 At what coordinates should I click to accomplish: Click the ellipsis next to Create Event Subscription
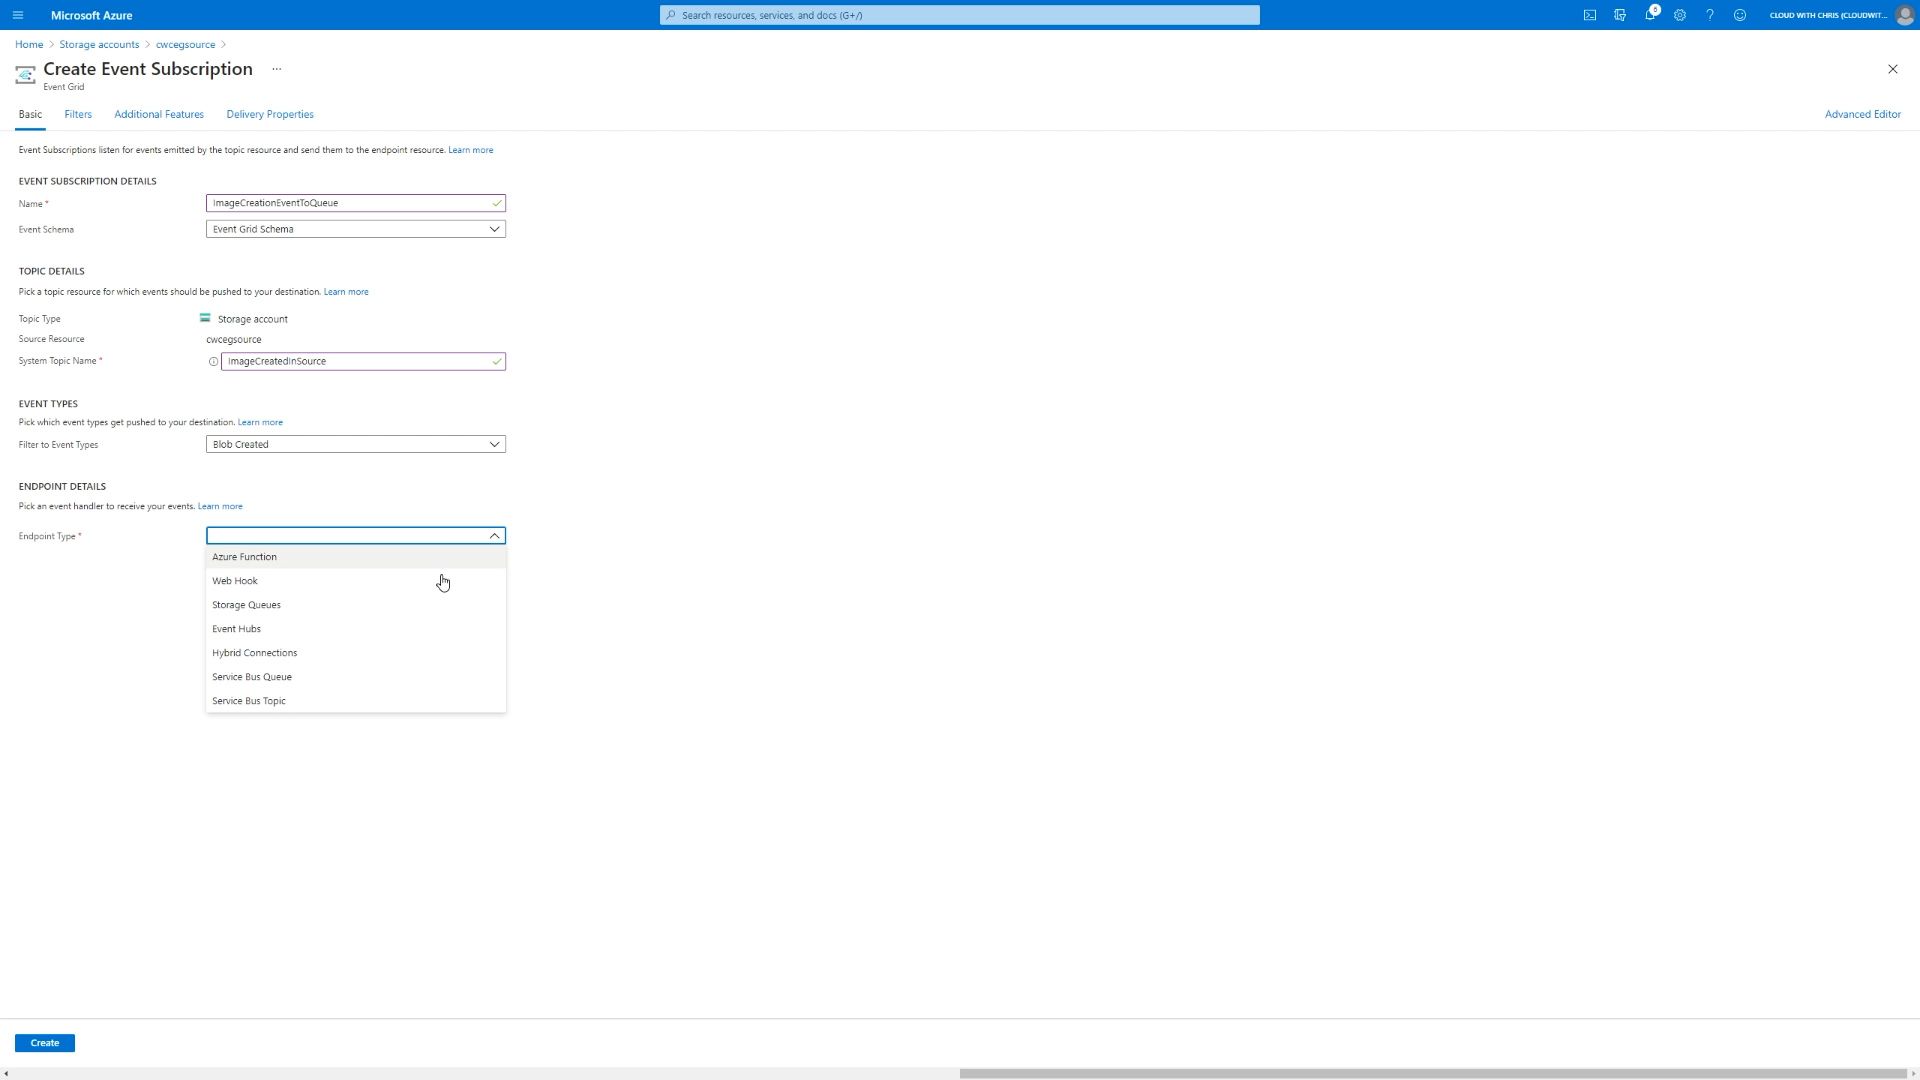pyautogui.click(x=277, y=69)
